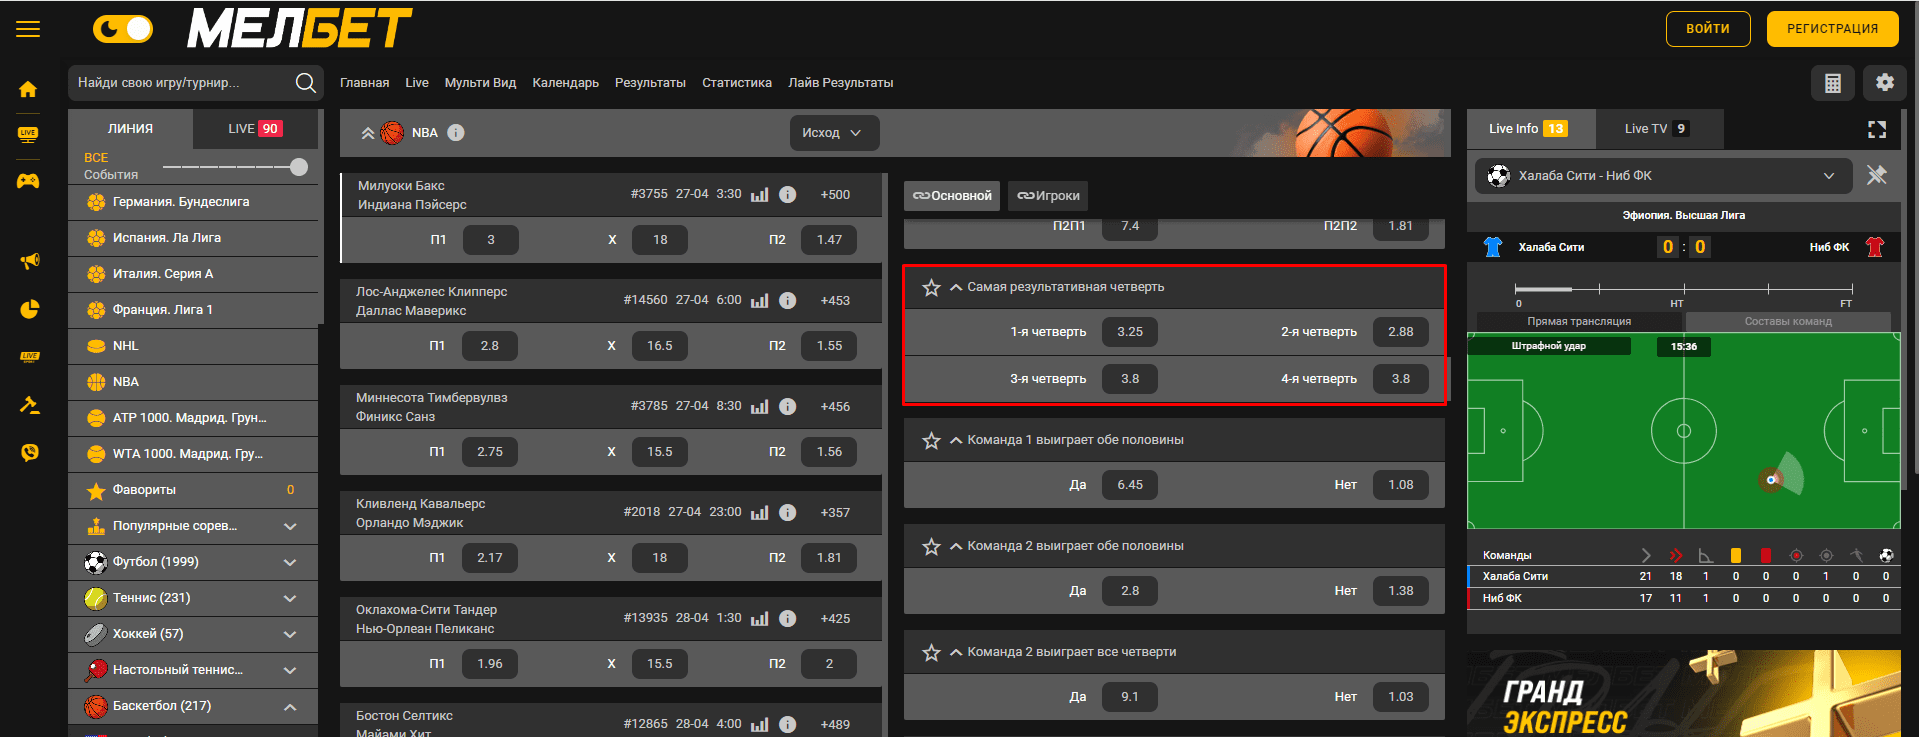Viewport: 1919px width, 737px height.
Task: Open Исход market dropdown
Action: tap(834, 133)
